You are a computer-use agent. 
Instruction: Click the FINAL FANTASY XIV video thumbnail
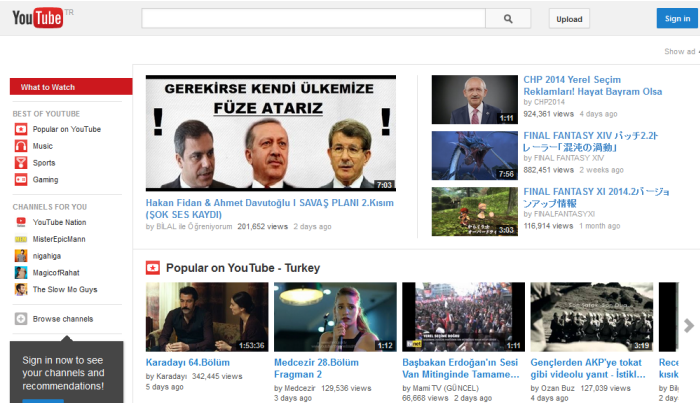475,155
